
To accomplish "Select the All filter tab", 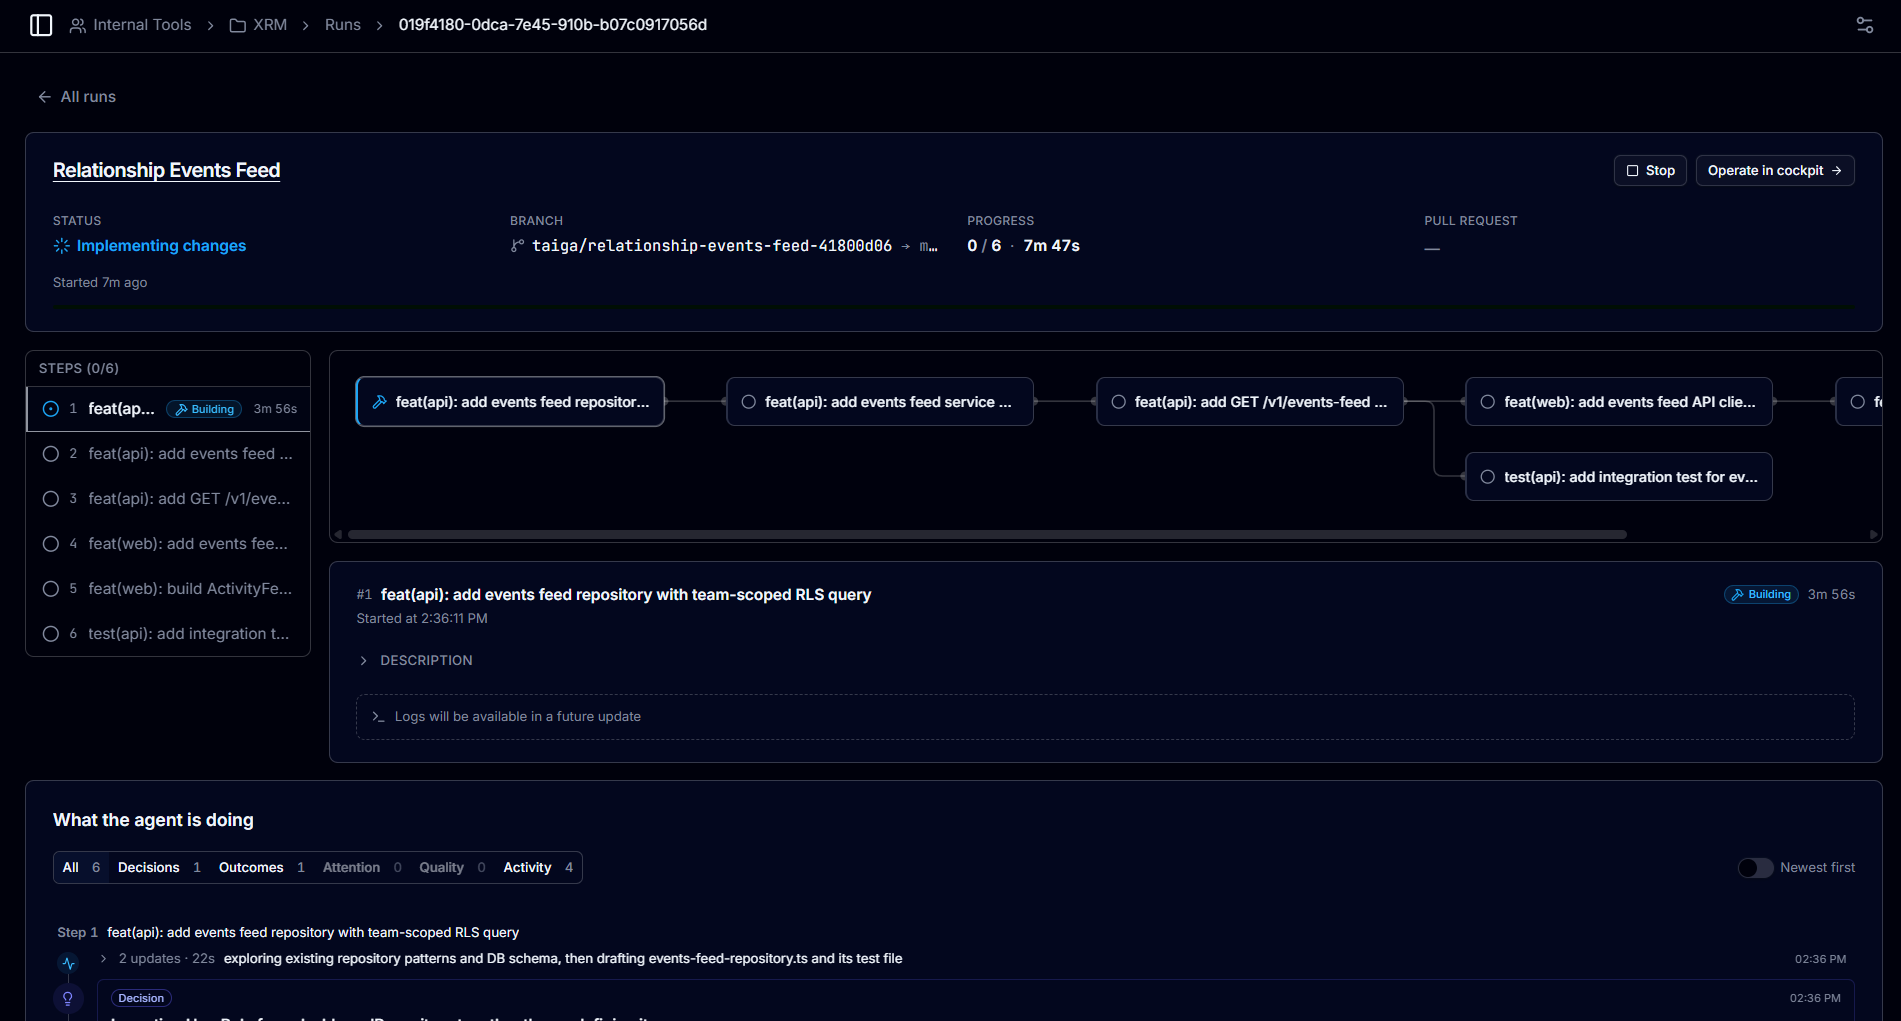I will coord(81,868).
